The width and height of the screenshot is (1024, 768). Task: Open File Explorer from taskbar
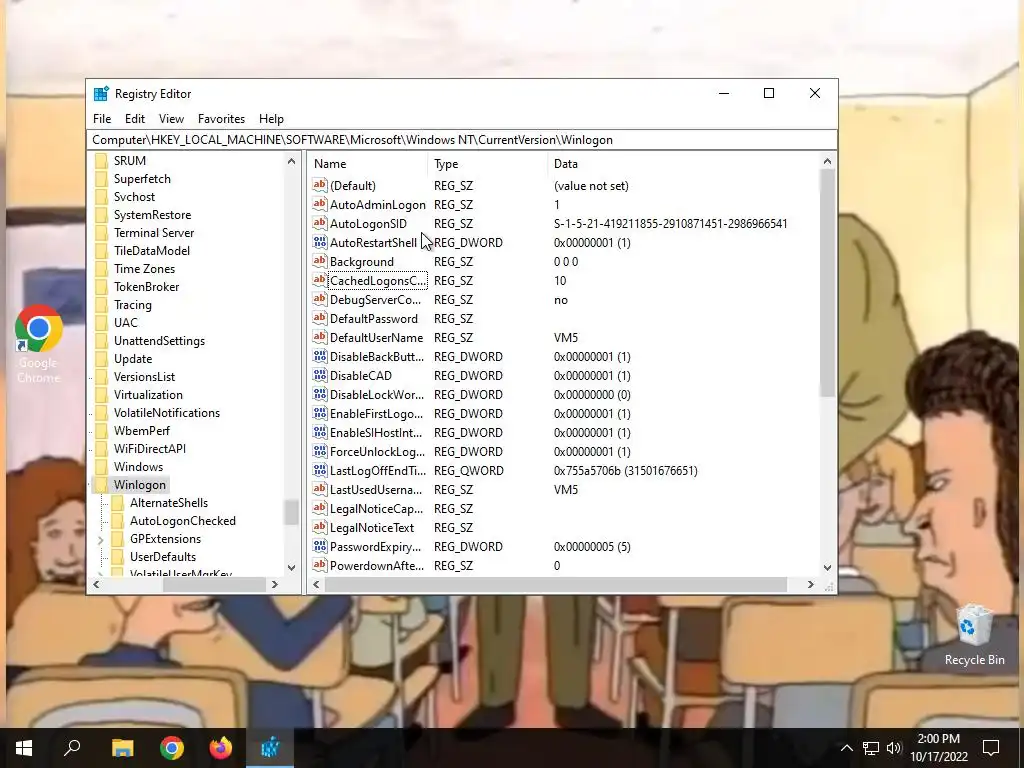122,748
